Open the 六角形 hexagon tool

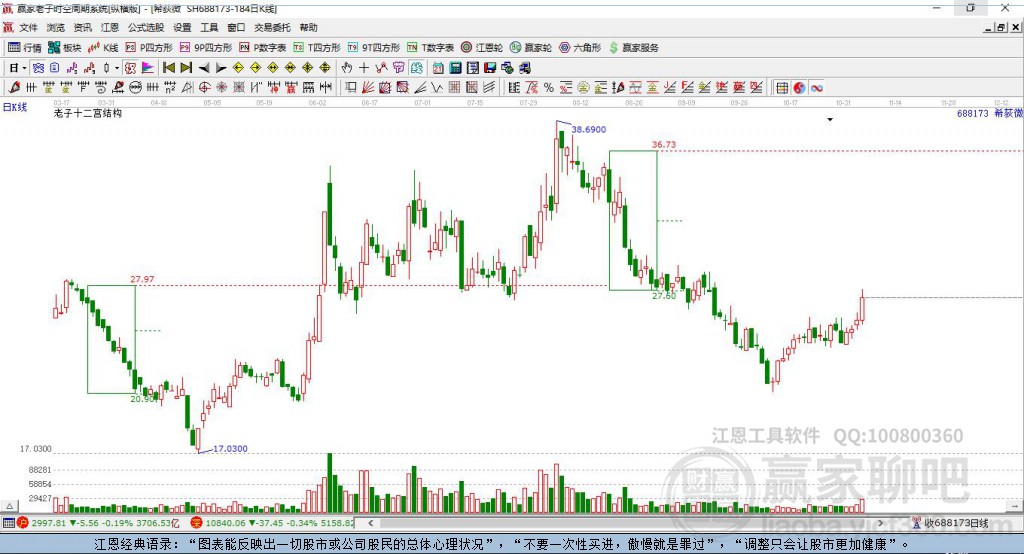[x=580, y=48]
